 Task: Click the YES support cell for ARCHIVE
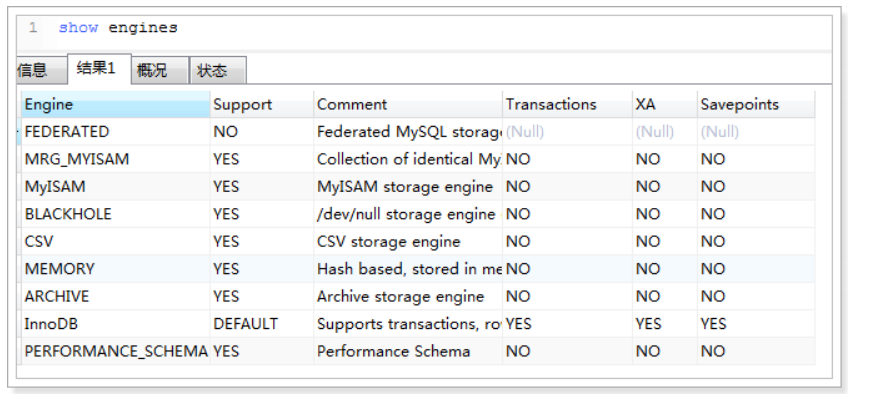point(262,296)
